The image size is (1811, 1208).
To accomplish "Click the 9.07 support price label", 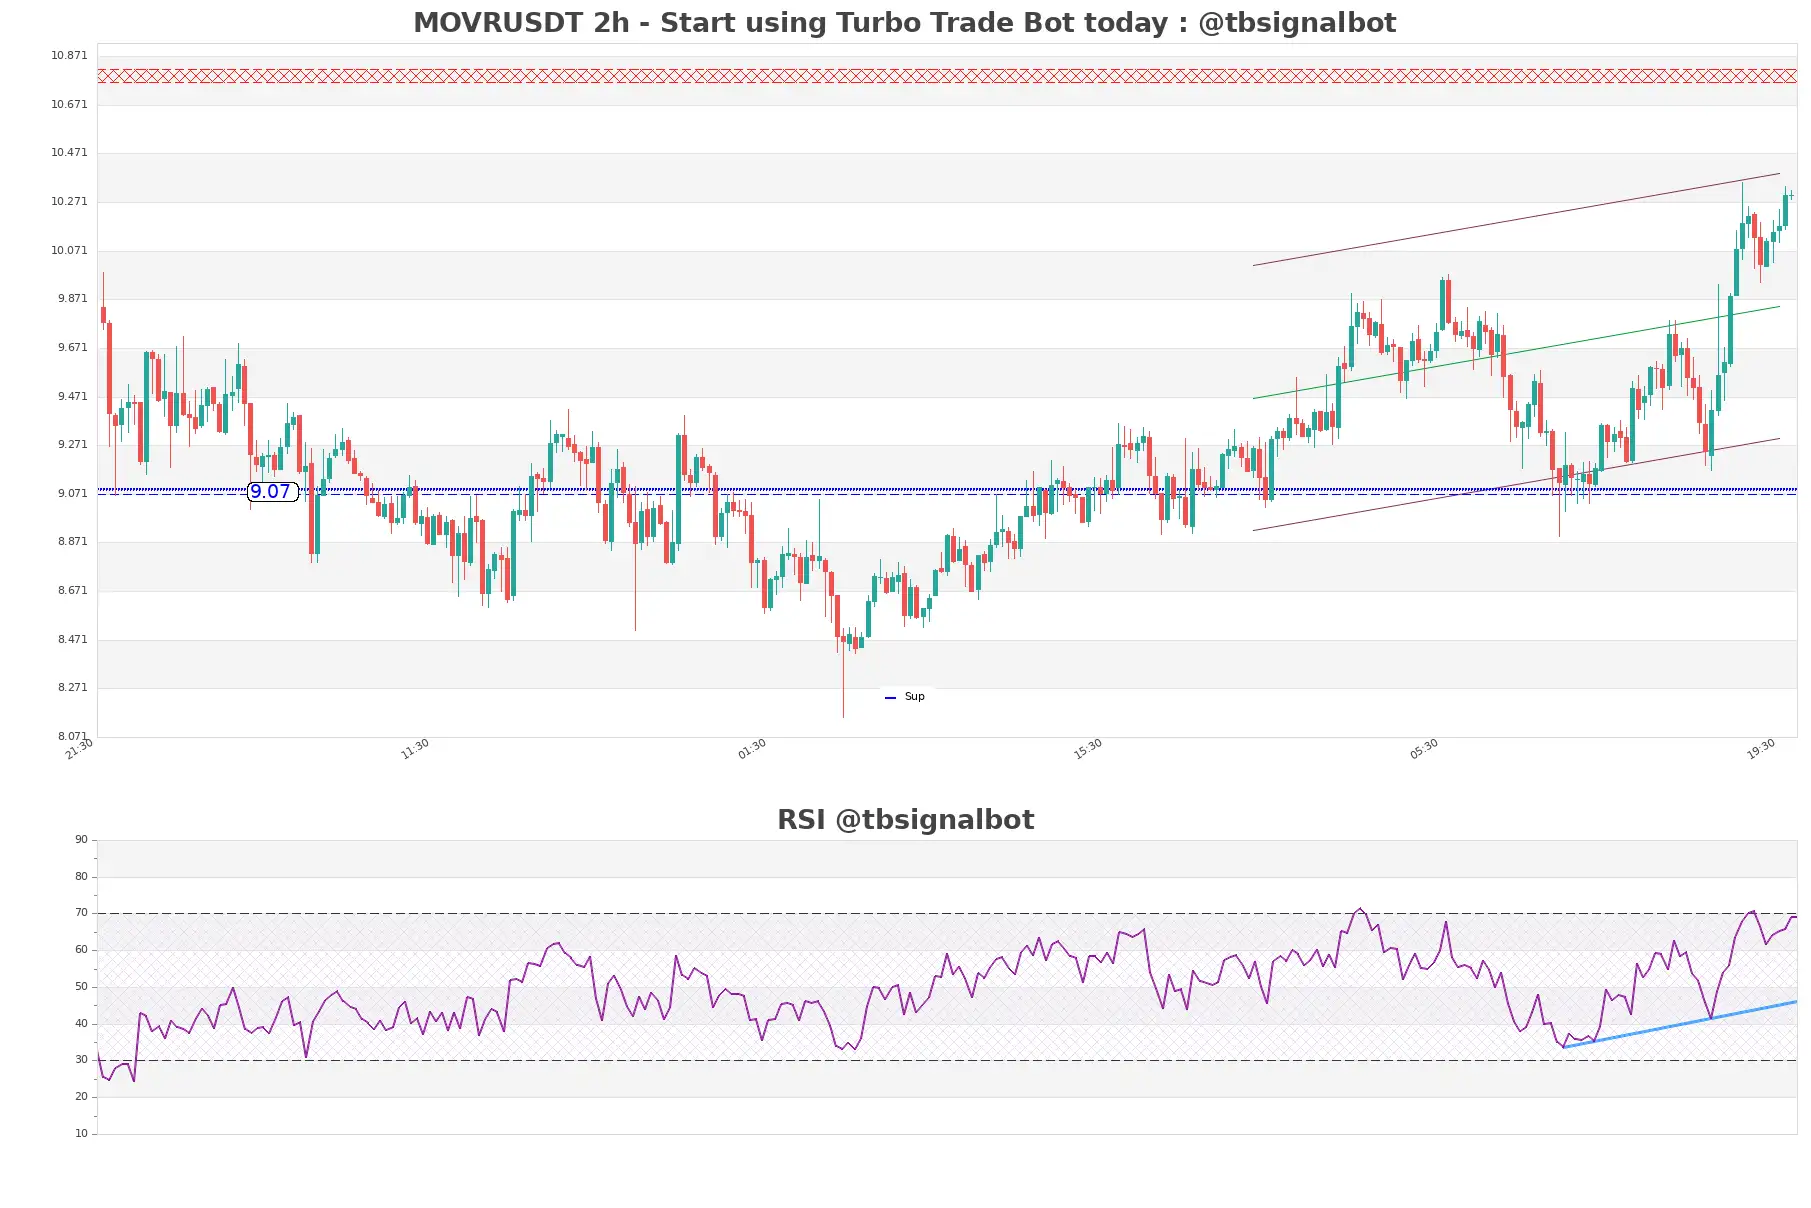I will click(x=271, y=491).
